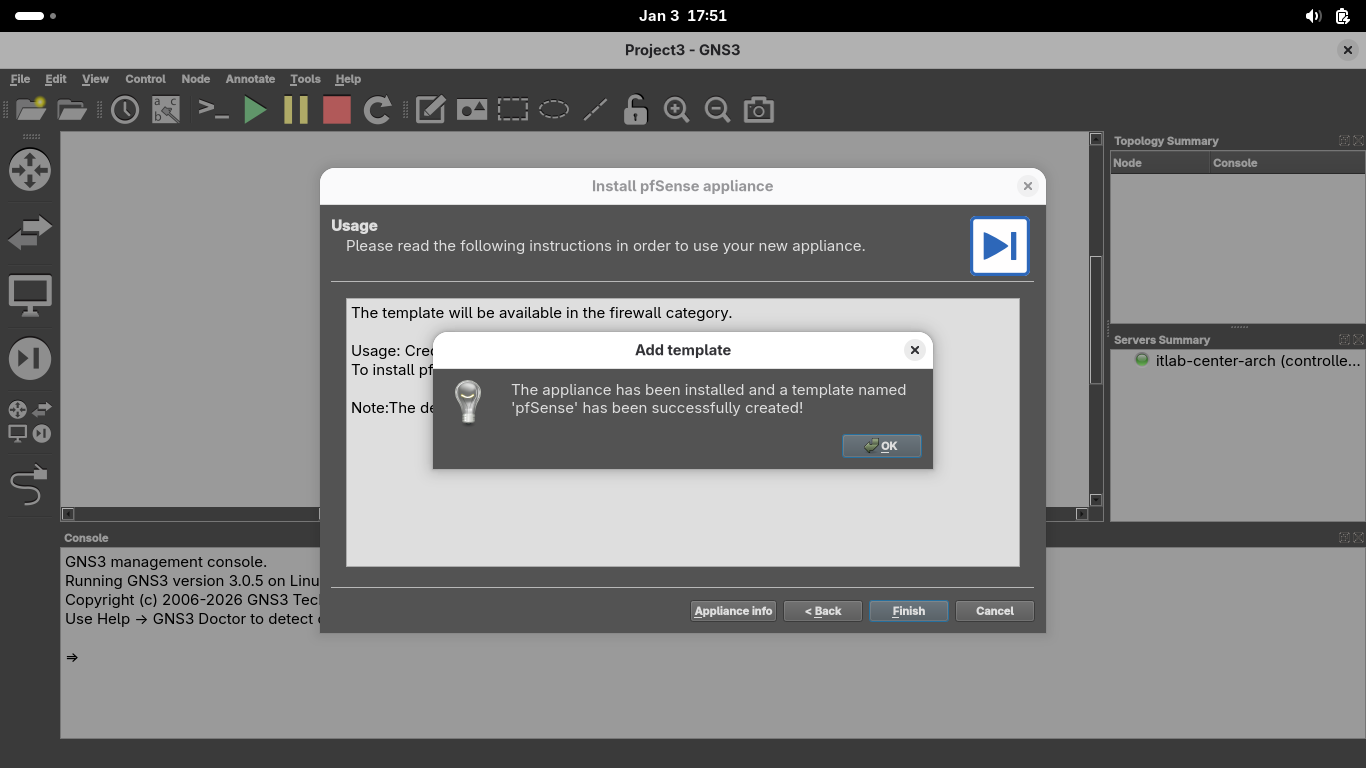Take a screenshot with camera icon
1366x768 pixels.
pyautogui.click(x=758, y=110)
